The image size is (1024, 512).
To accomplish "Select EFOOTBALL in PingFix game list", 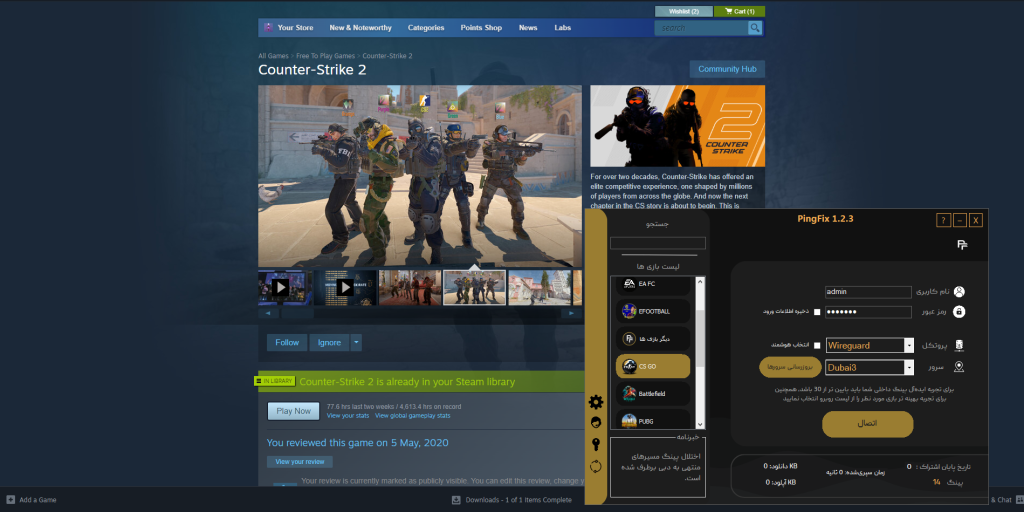I will tap(653, 312).
